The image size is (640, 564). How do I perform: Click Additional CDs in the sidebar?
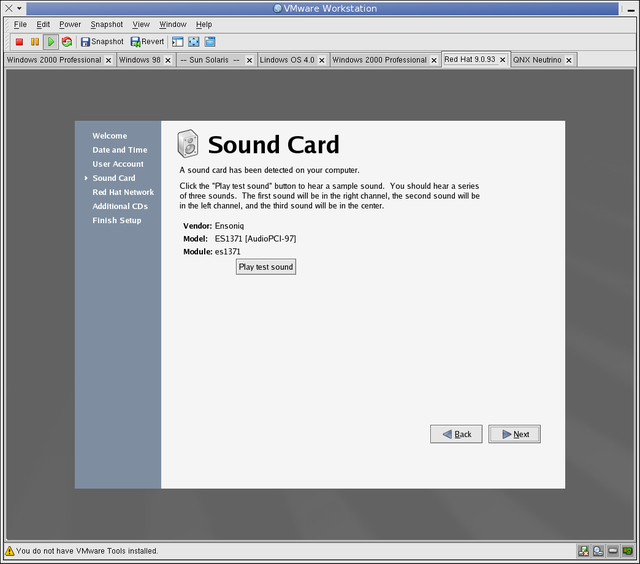pyautogui.click(x=120, y=206)
